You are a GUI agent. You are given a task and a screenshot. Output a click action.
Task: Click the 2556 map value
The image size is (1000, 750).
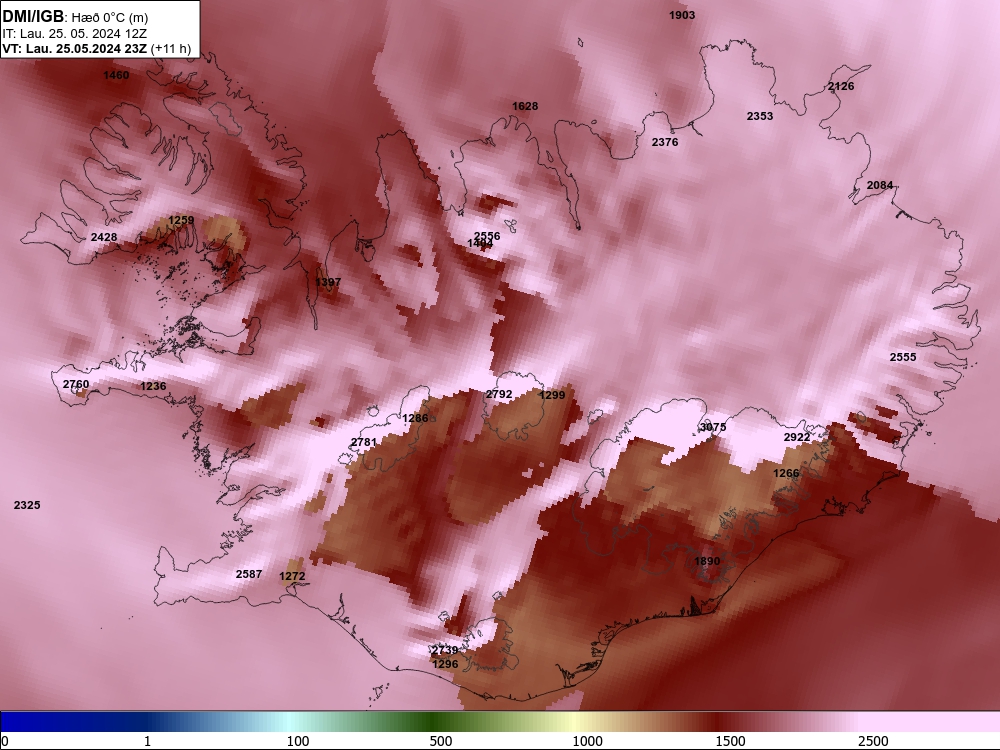[487, 236]
